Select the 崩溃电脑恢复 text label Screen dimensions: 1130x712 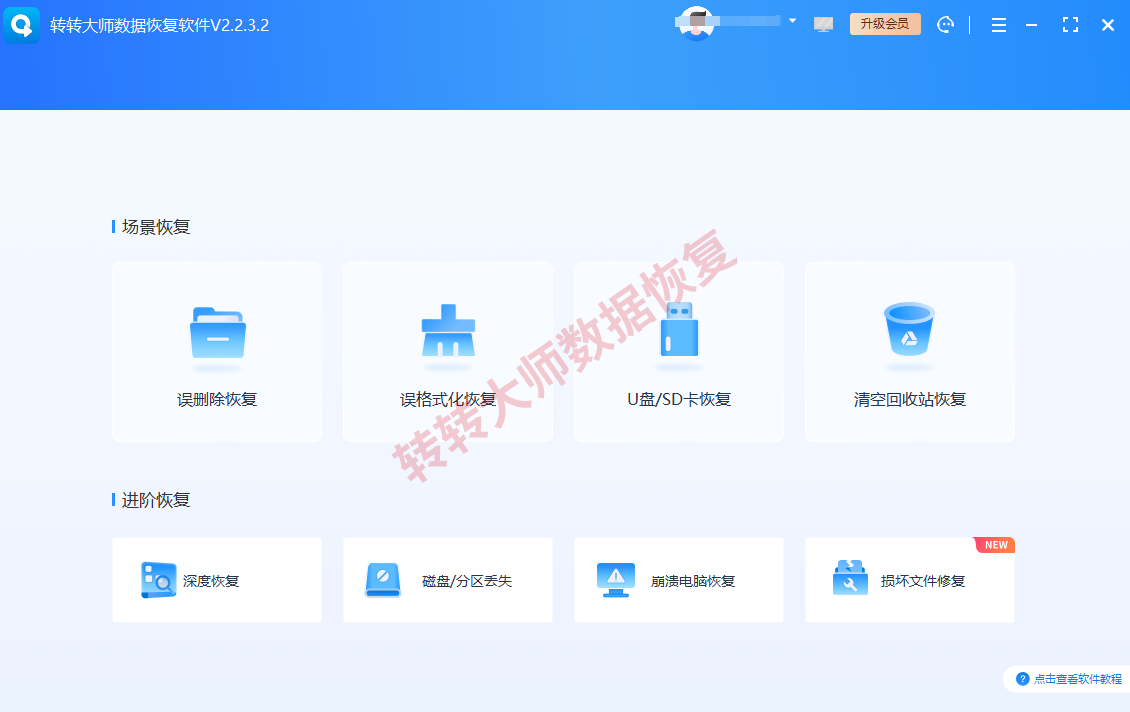(693, 581)
